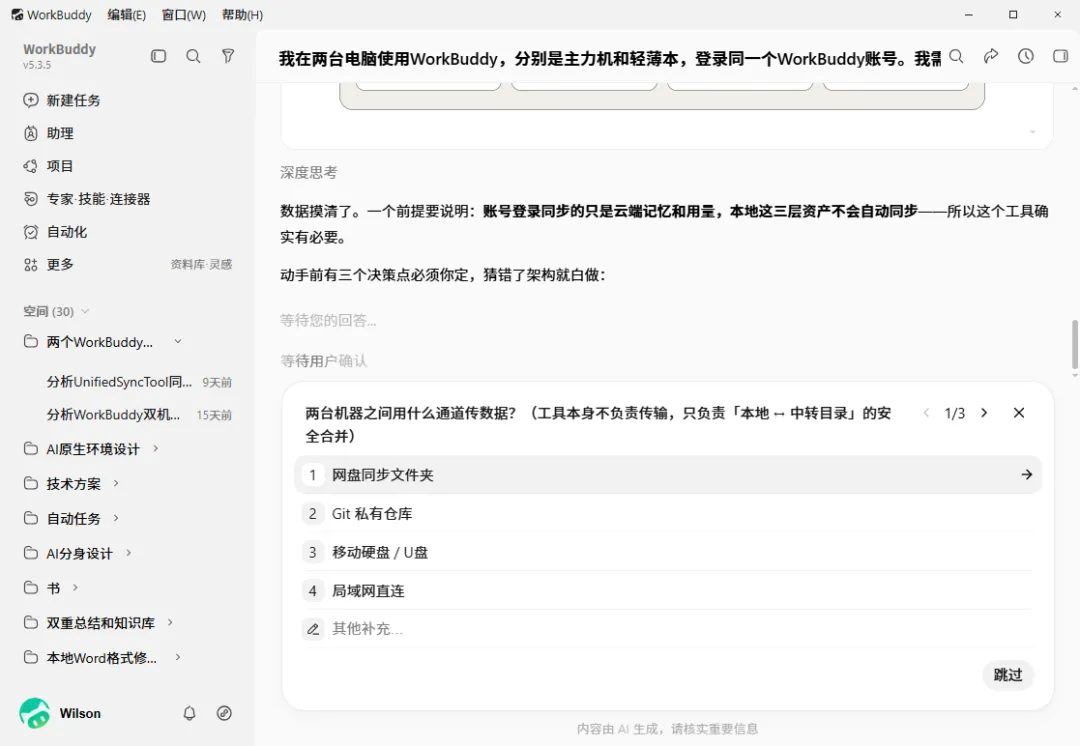Expand the 深度思考 section

click(x=309, y=173)
